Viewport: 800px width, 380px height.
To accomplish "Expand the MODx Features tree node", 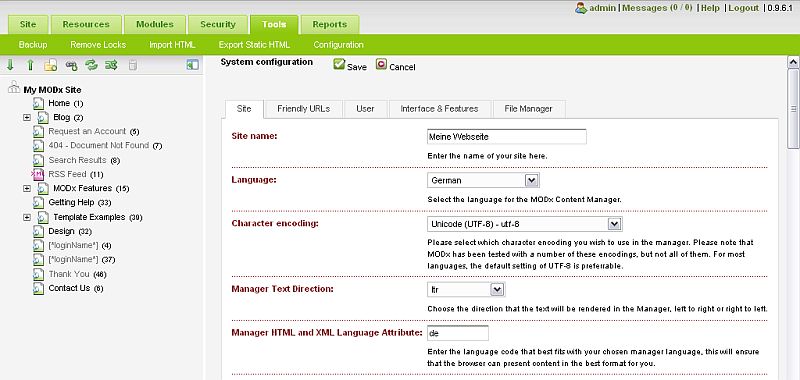I will click(x=27, y=189).
